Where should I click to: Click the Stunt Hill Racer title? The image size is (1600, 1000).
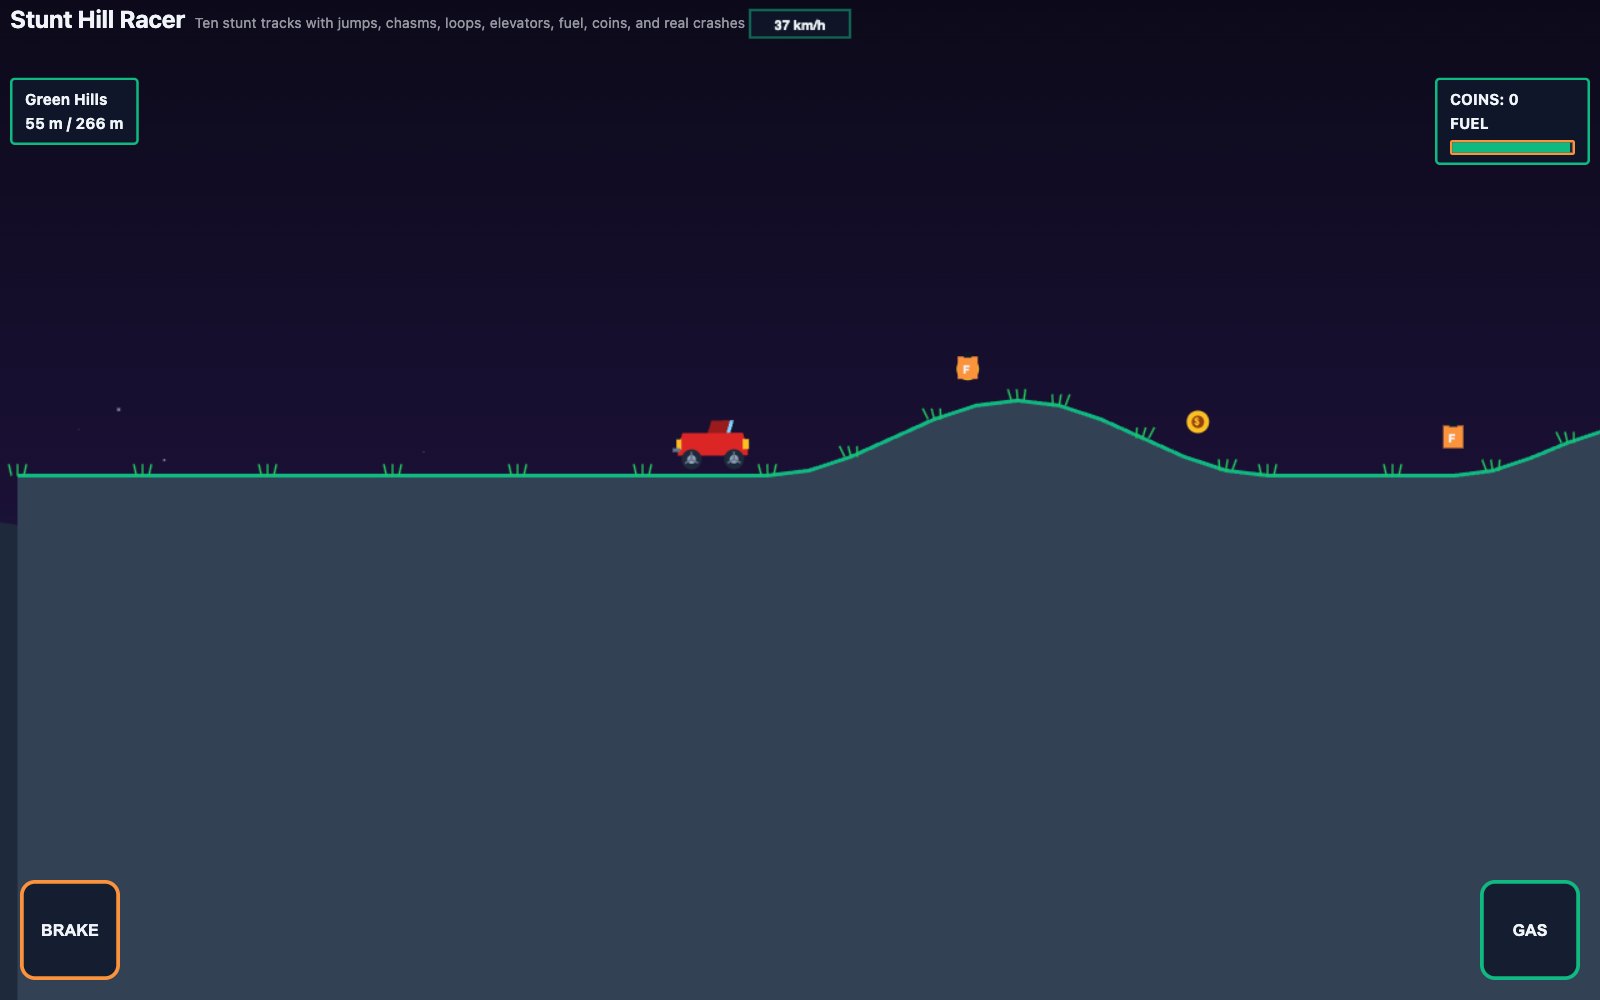coord(97,20)
